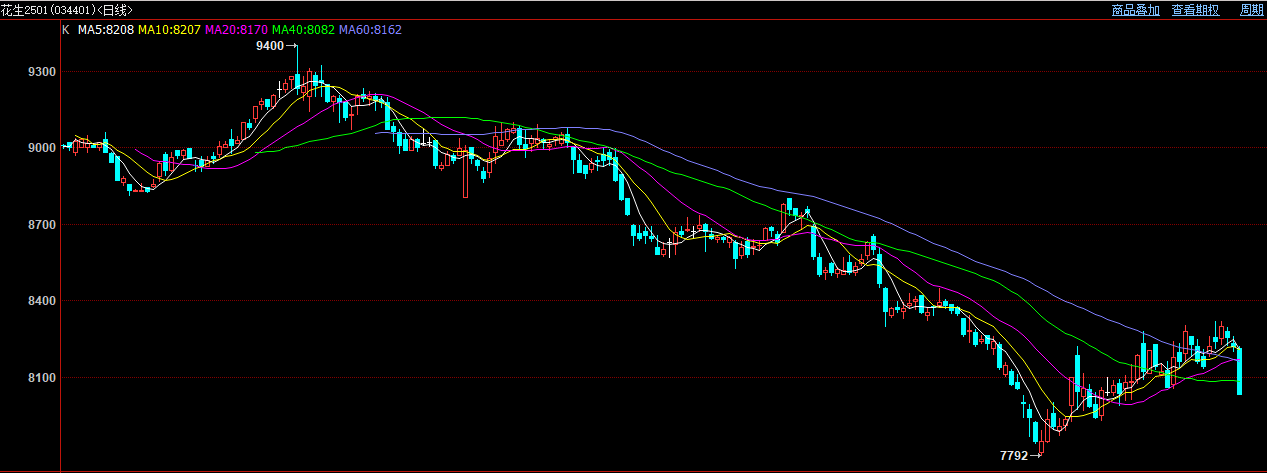Open the 商品叠加 overlay link
Screen dimensions: 1267x473
[1136, 10]
